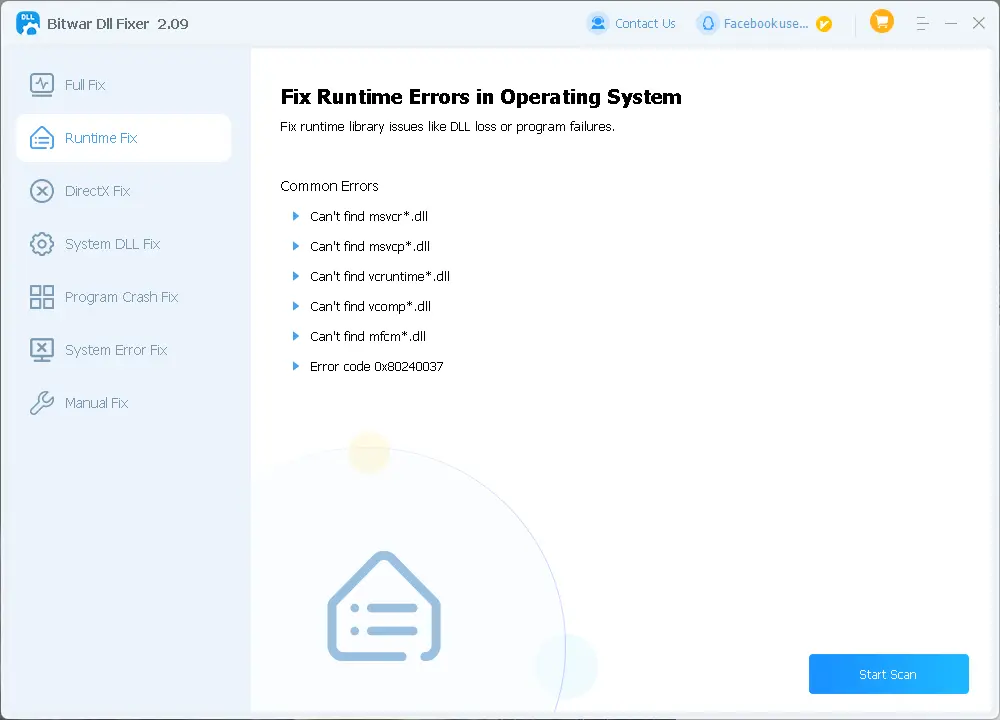Open the orange shopping cart
This screenshot has width=1000, height=720.
pyautogui.click(x=881, y=22)
